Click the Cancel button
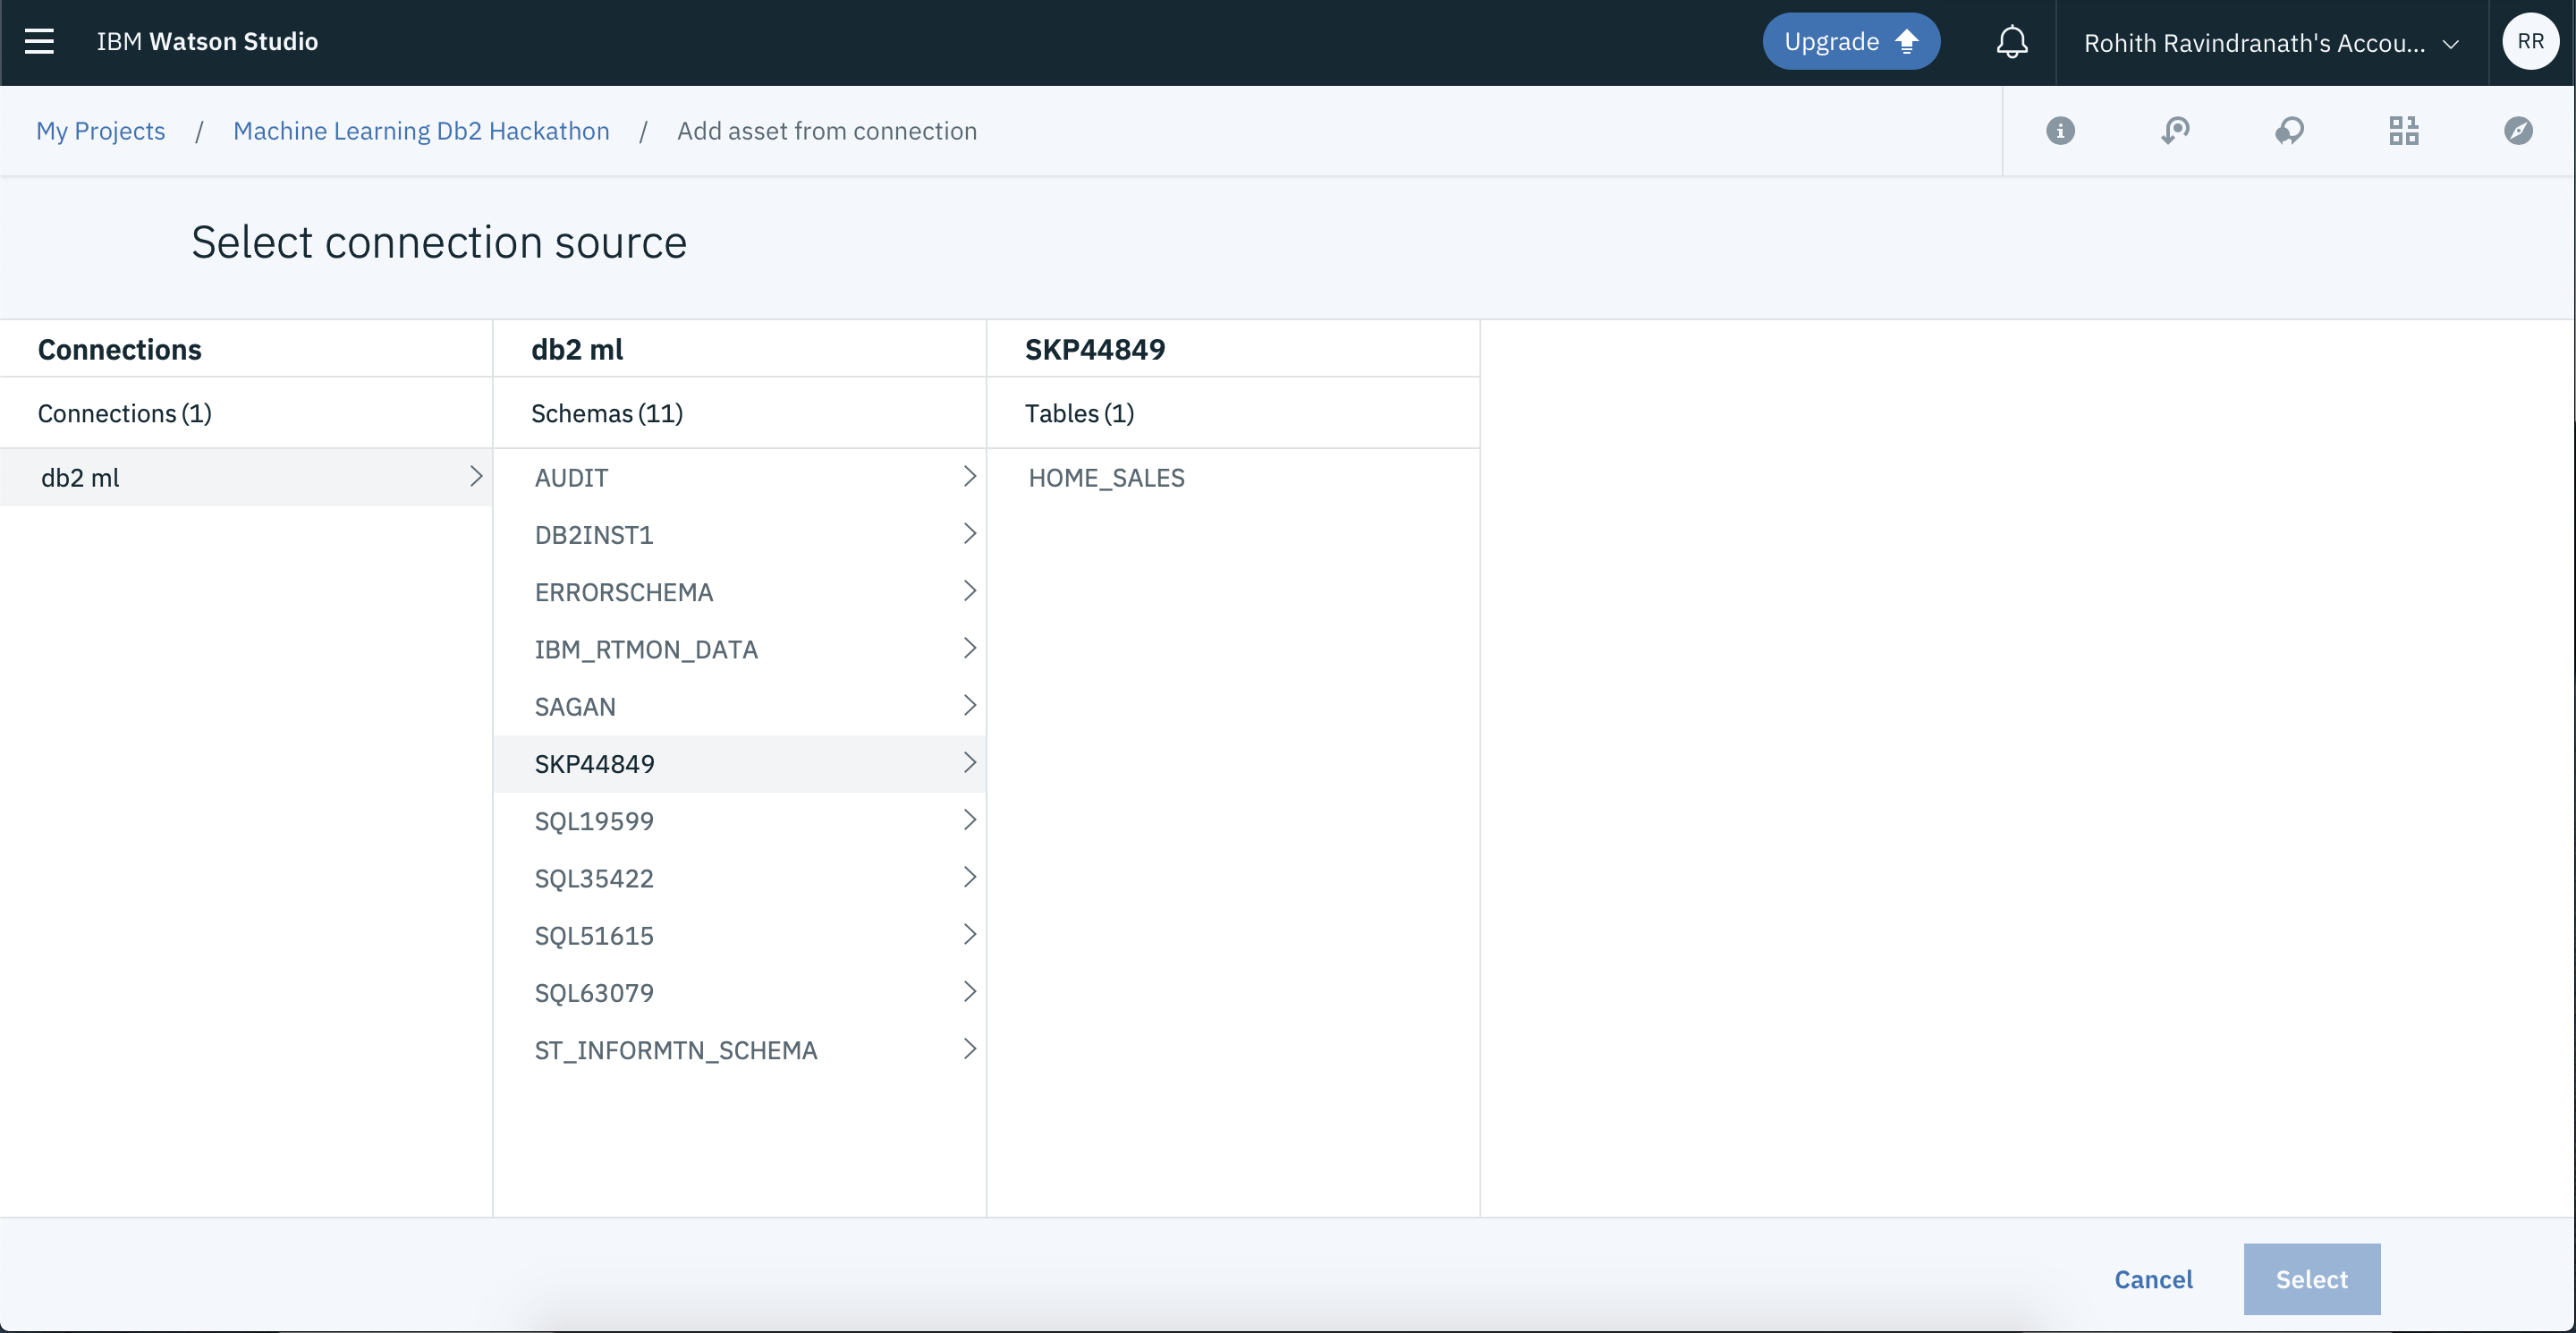 (2153, 1279)
